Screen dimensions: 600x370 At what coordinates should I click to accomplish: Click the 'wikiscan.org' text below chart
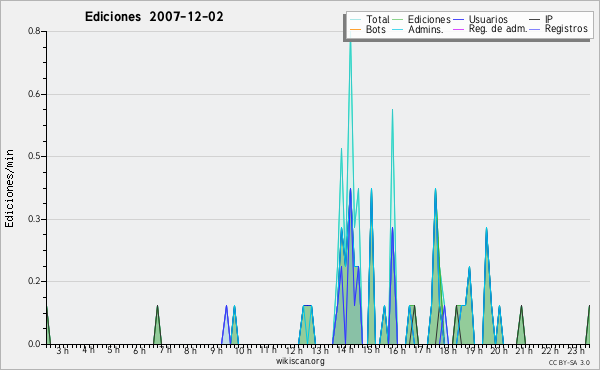pyautogui.click(x=300, y=361)
